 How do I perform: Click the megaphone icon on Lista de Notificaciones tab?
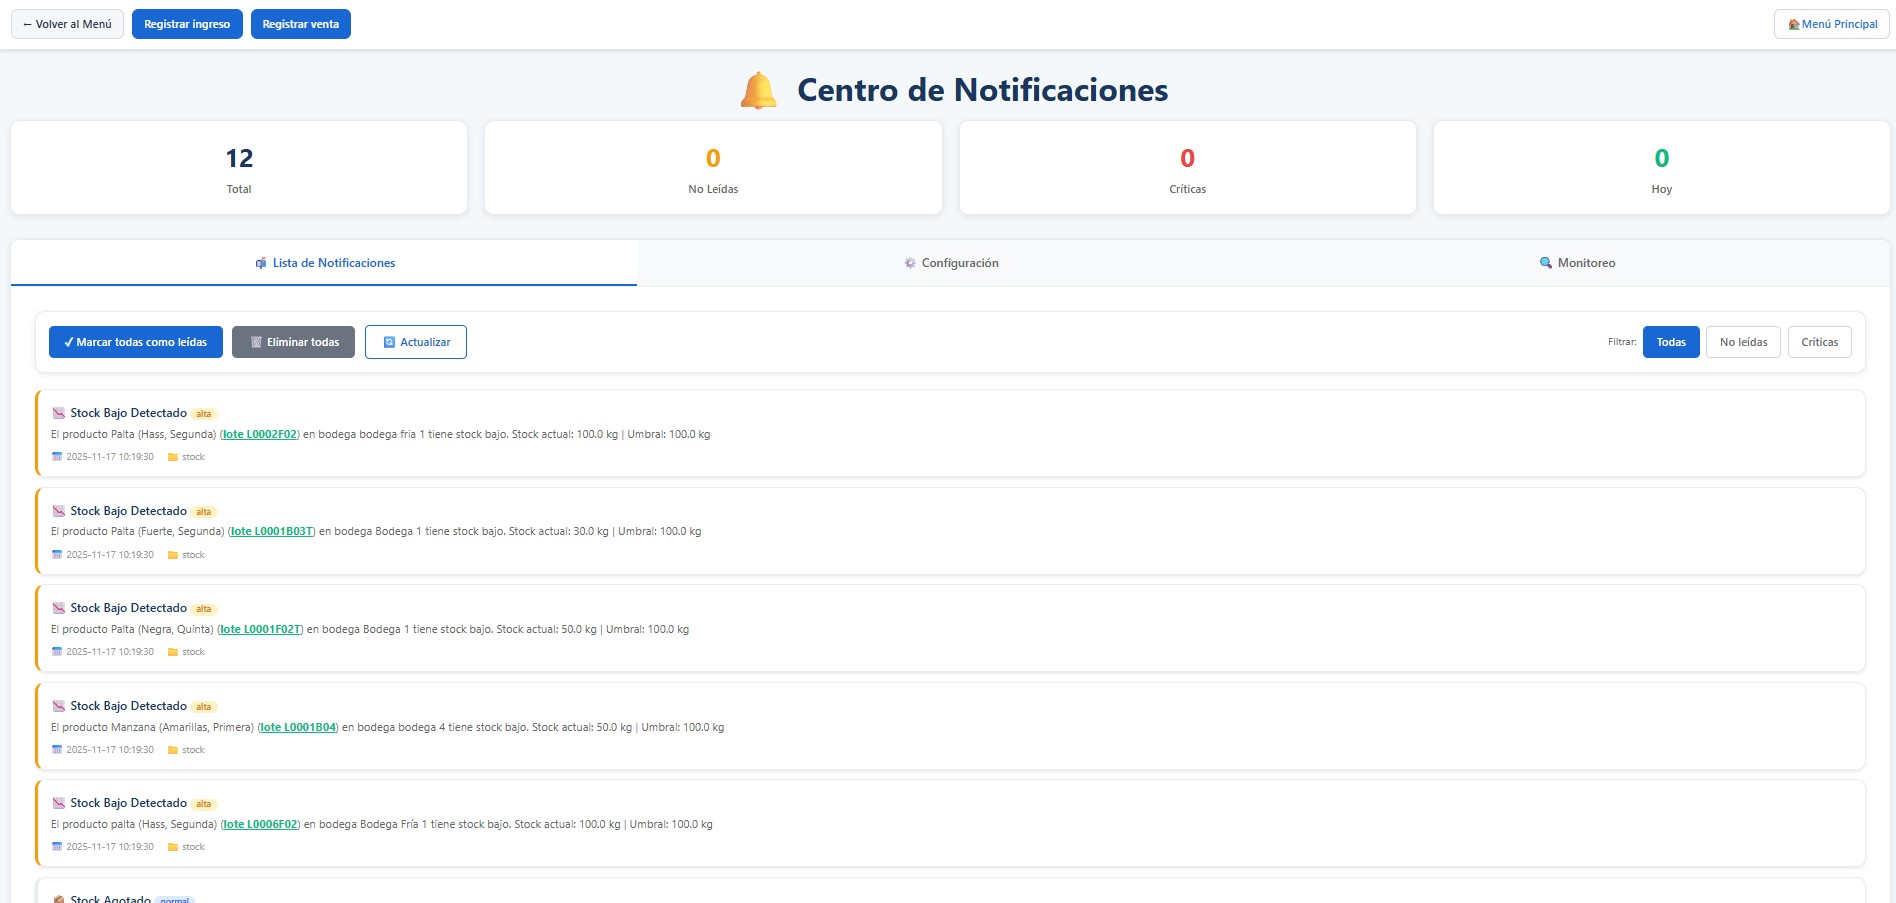pos(261,263)
